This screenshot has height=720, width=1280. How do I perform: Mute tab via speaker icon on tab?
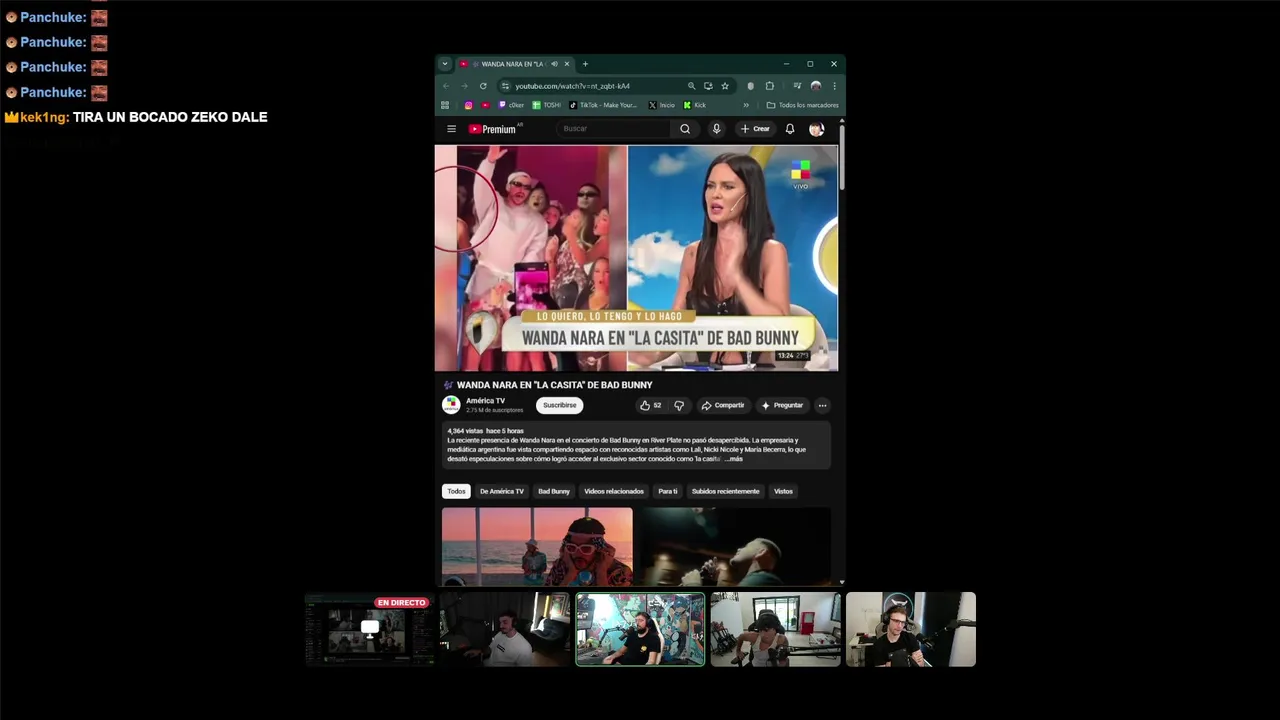pos(554,64)
